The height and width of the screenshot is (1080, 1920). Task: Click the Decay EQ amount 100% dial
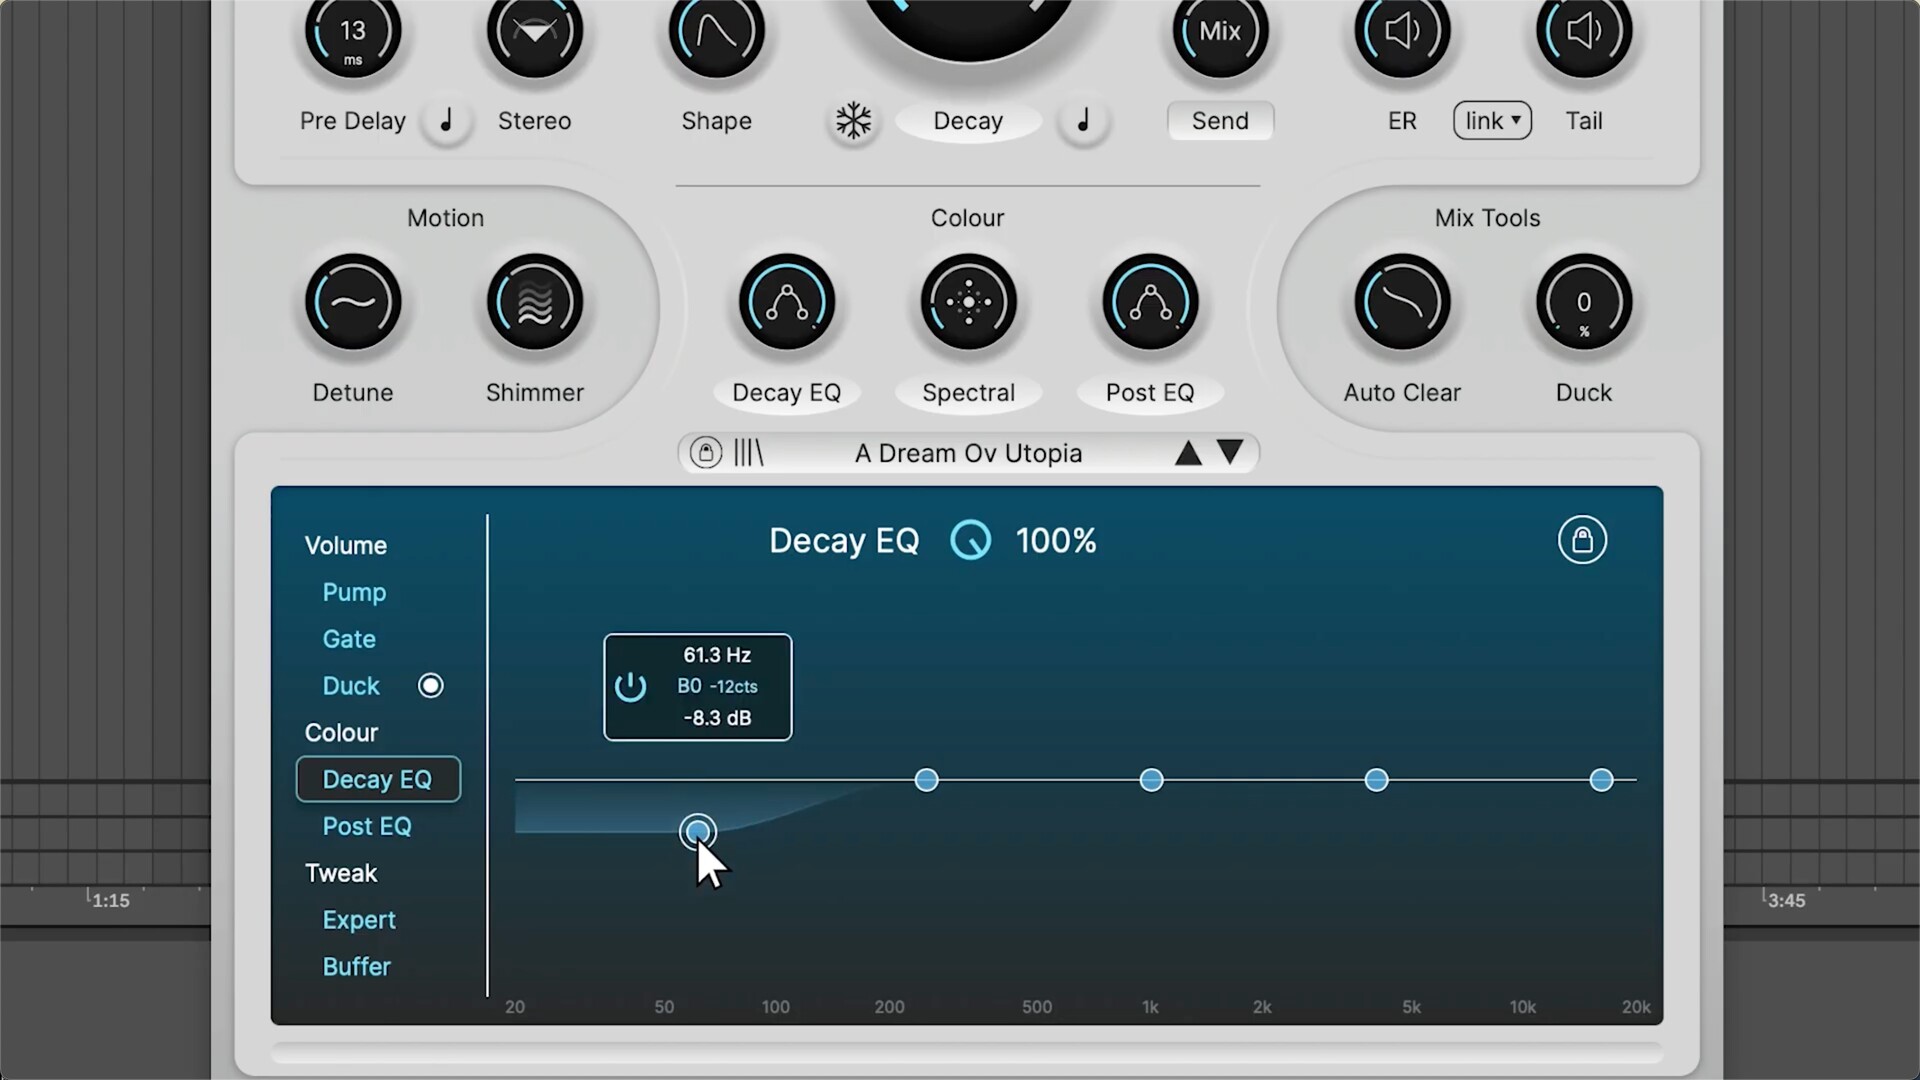970,541
